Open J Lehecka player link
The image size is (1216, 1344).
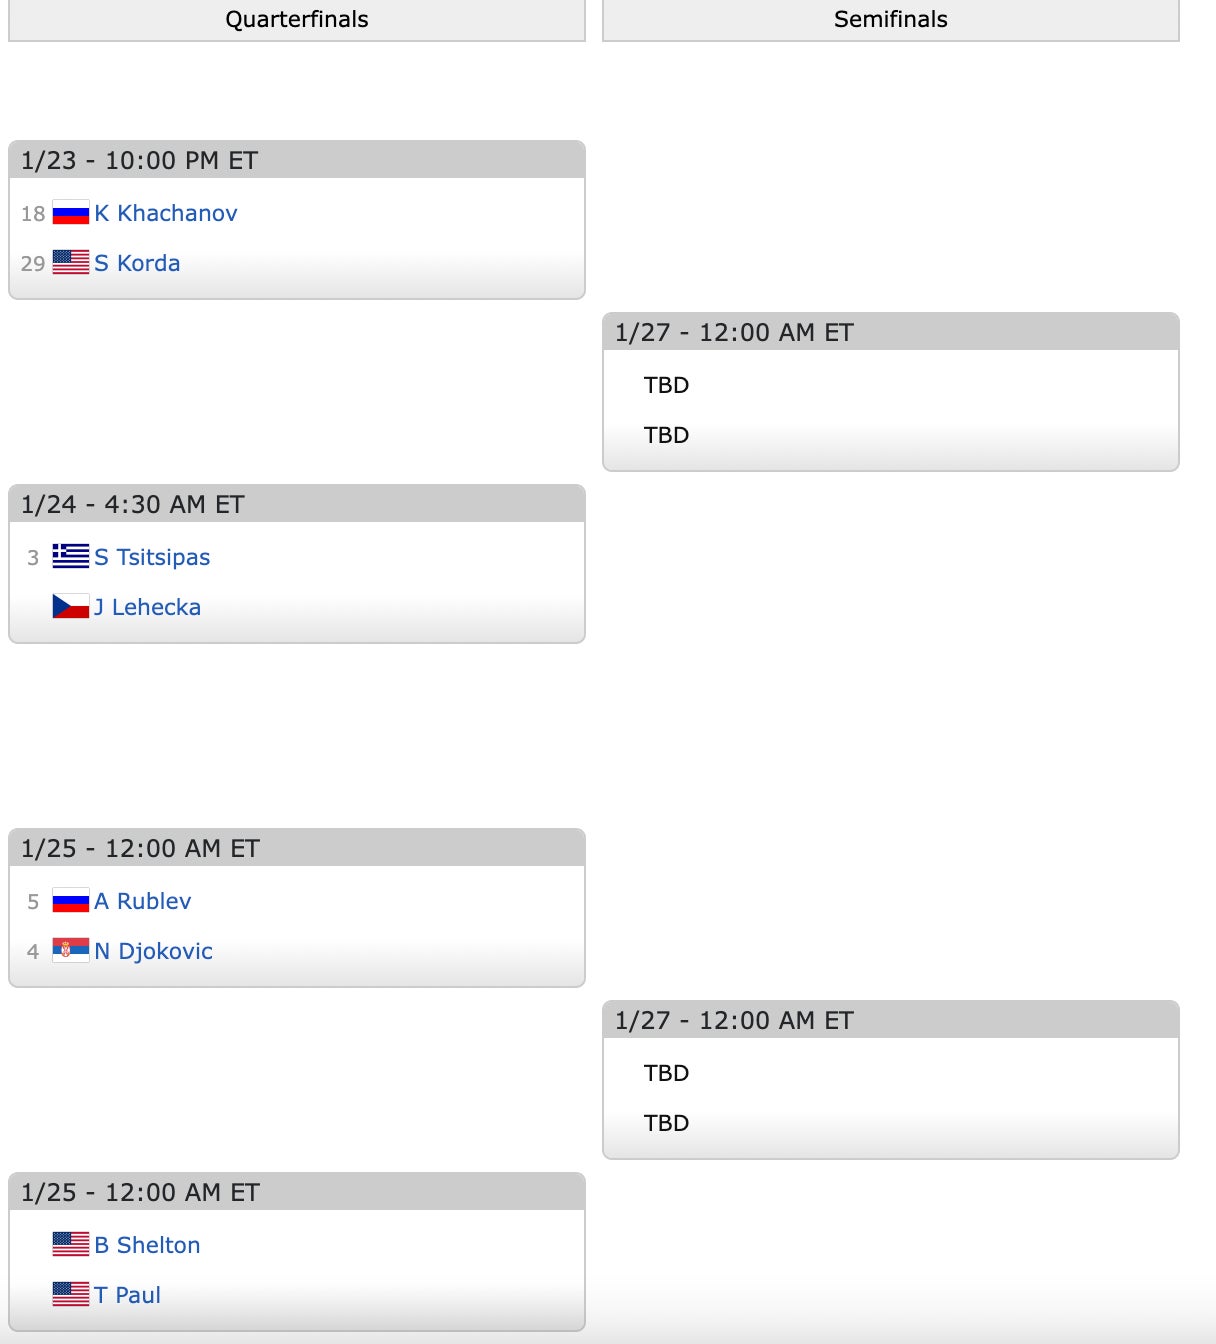point(147,607)
